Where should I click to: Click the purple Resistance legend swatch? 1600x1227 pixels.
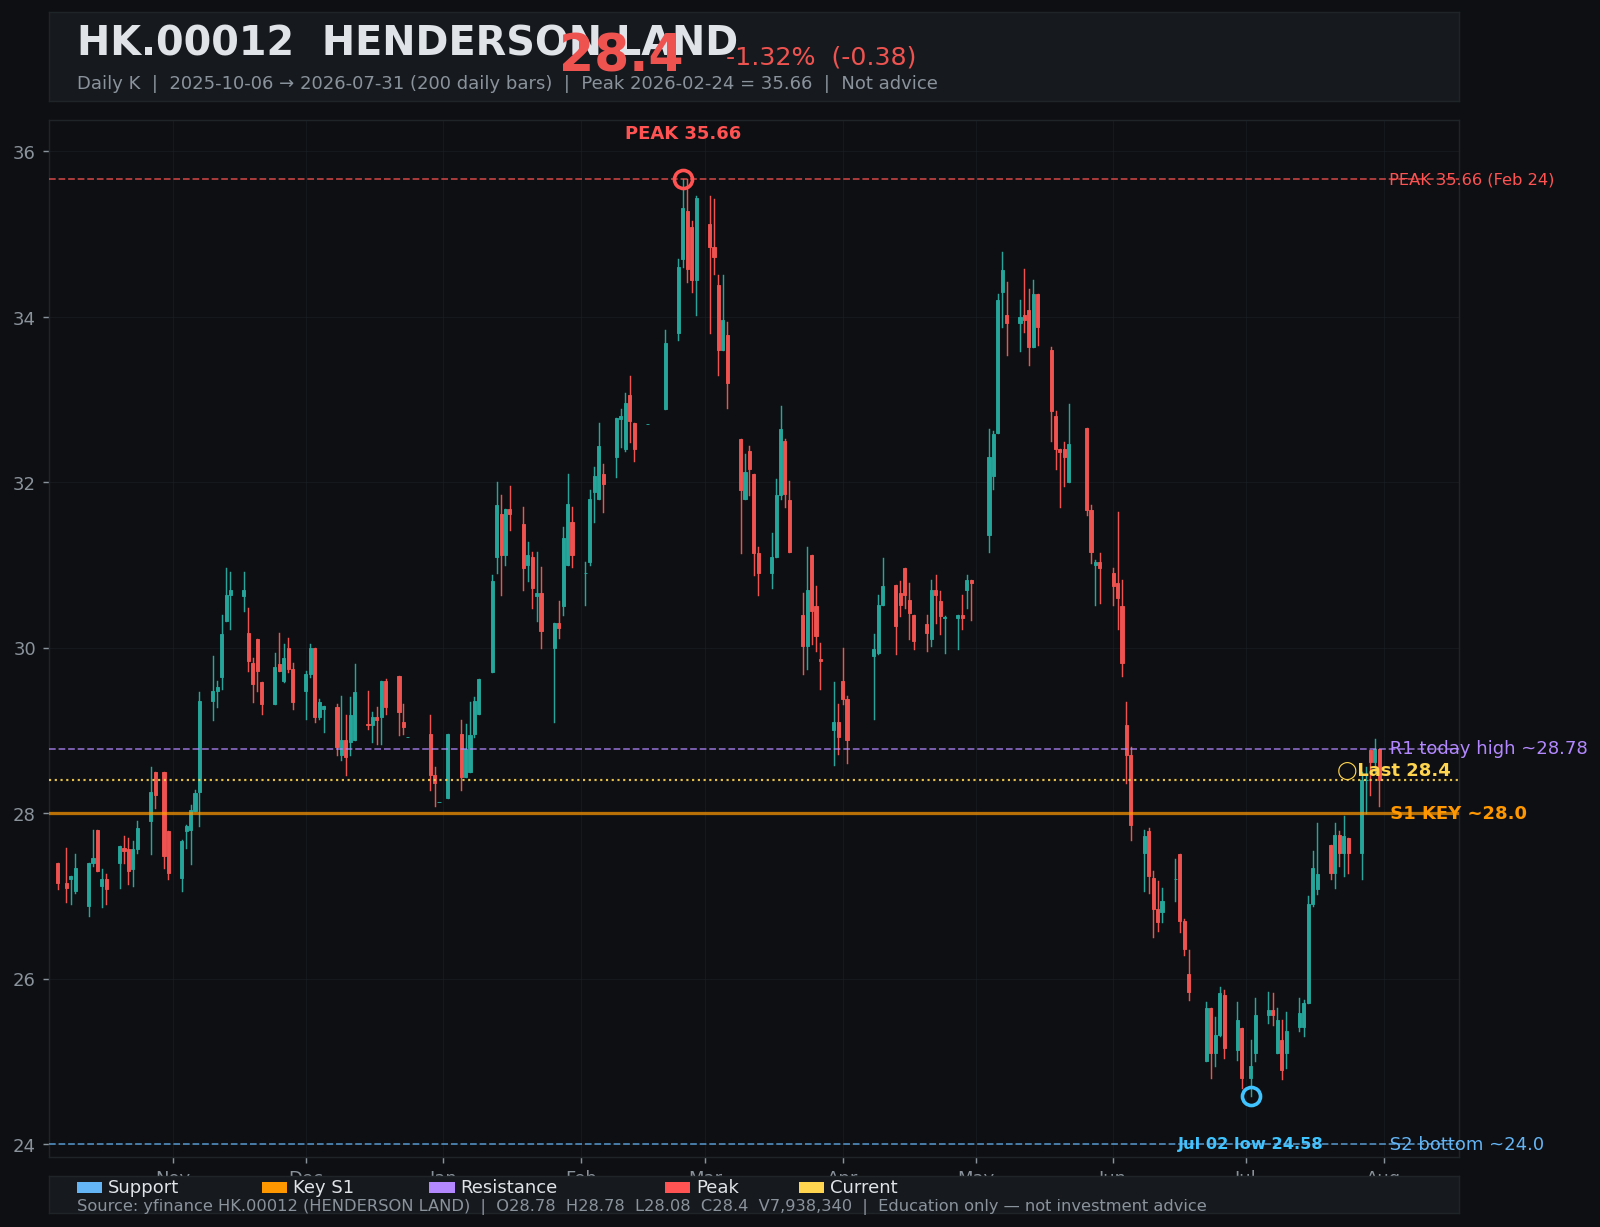[x=442, y=1187]
